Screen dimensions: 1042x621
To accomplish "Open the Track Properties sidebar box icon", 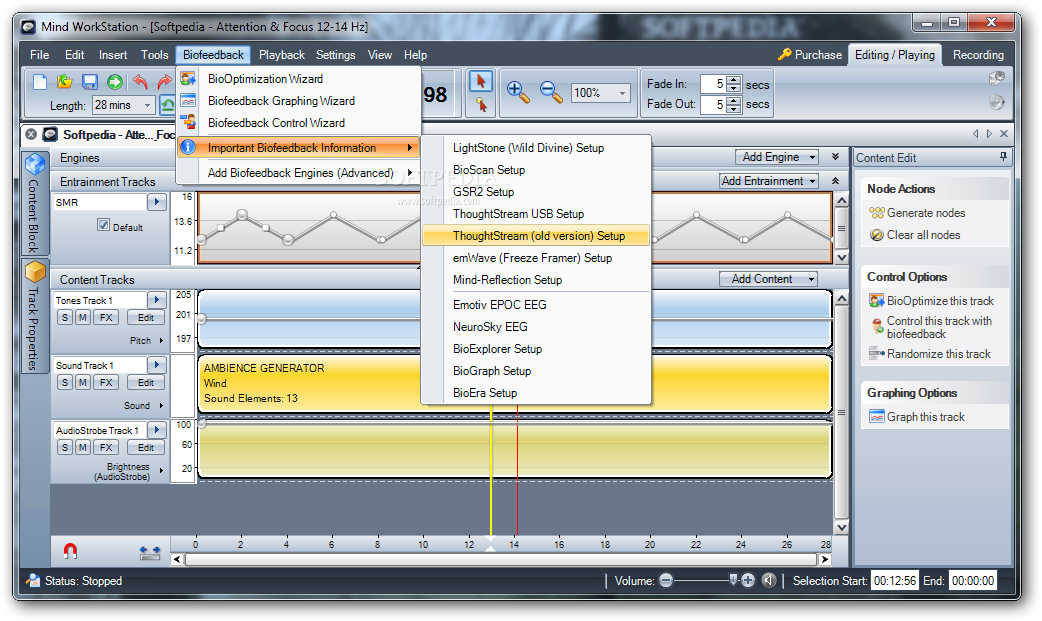I will point(35,271).
